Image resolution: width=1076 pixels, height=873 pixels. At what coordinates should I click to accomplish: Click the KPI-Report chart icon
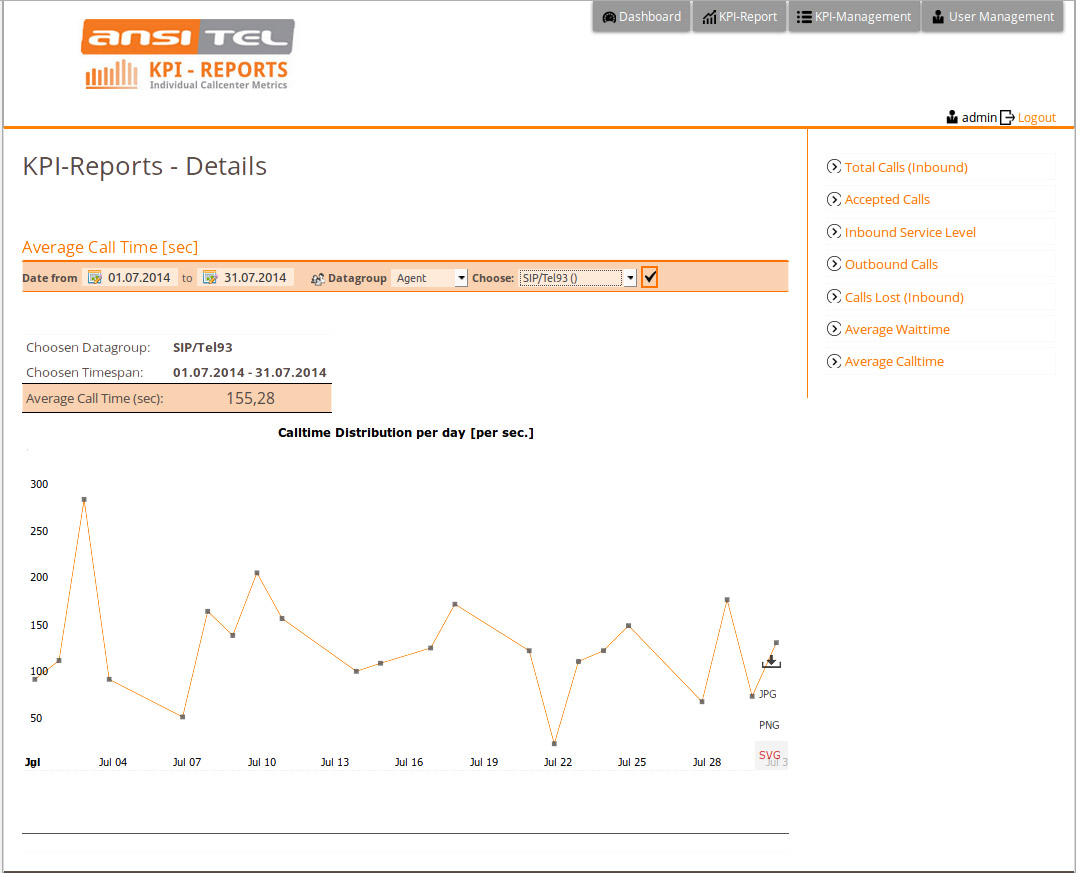709,17
